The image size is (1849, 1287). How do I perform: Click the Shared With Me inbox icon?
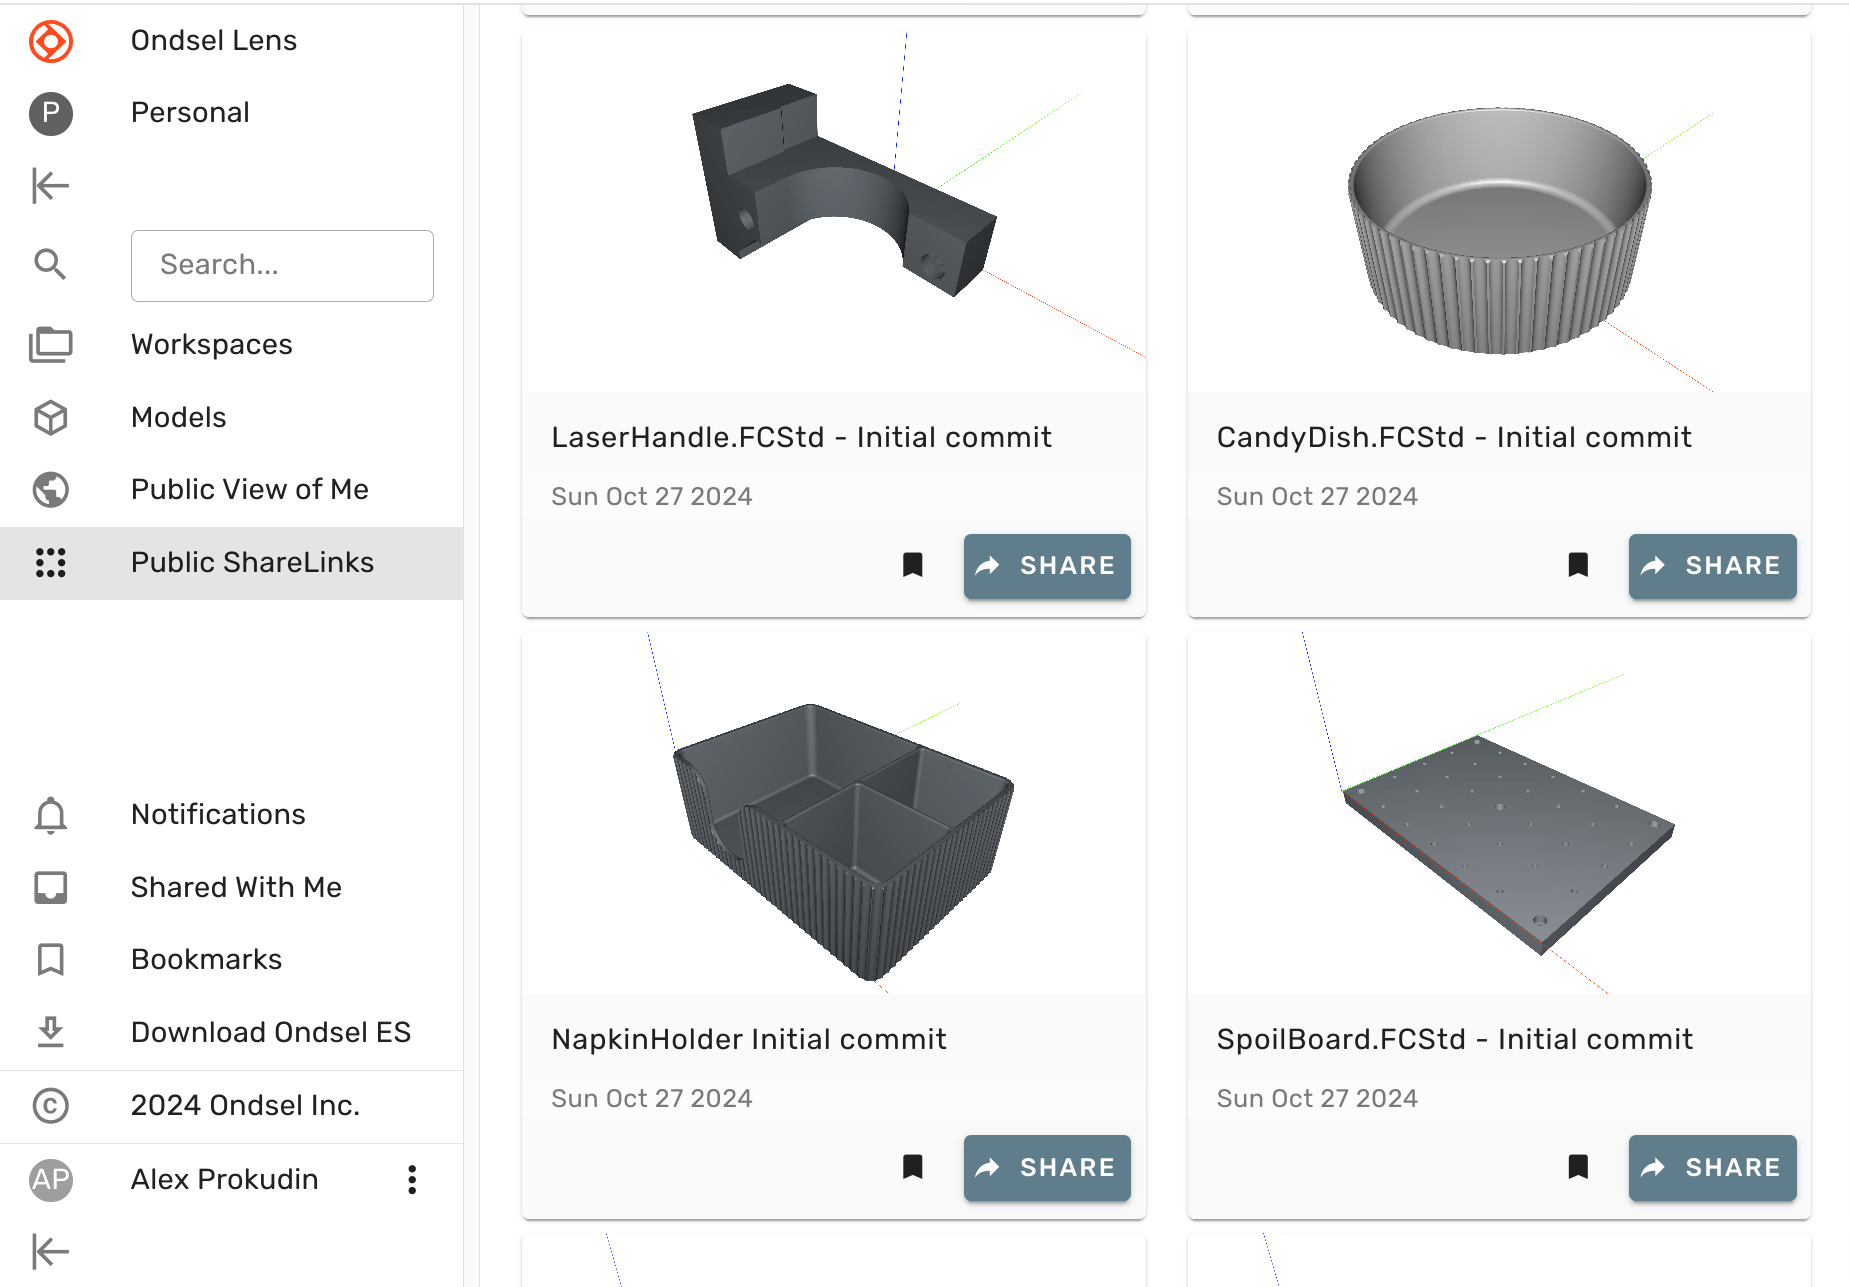pos(51,887)
